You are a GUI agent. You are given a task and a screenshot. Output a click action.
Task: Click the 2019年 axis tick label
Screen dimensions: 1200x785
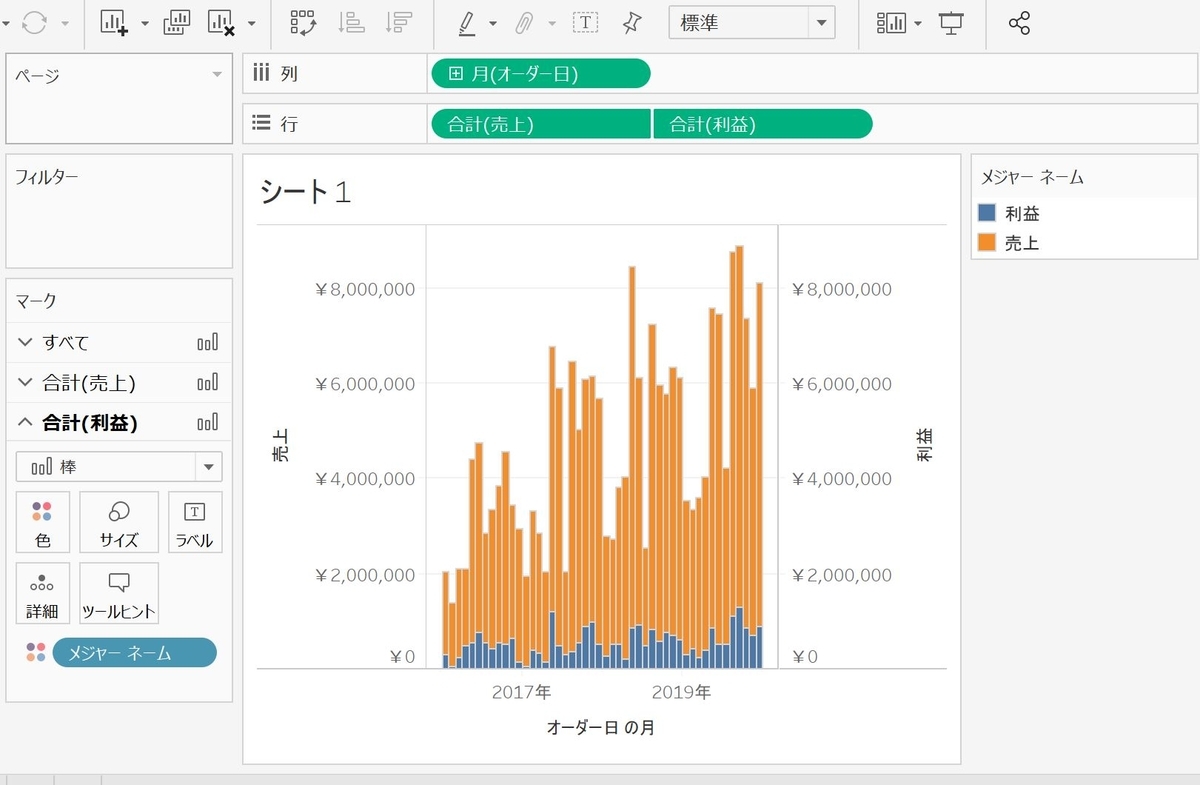[x=681, y=691]
